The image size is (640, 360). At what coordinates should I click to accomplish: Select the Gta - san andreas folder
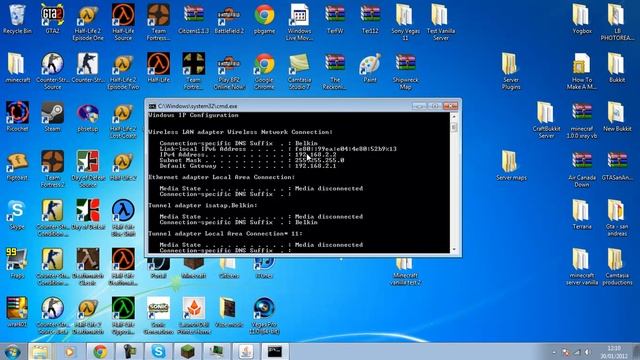[x=617, y=219]
